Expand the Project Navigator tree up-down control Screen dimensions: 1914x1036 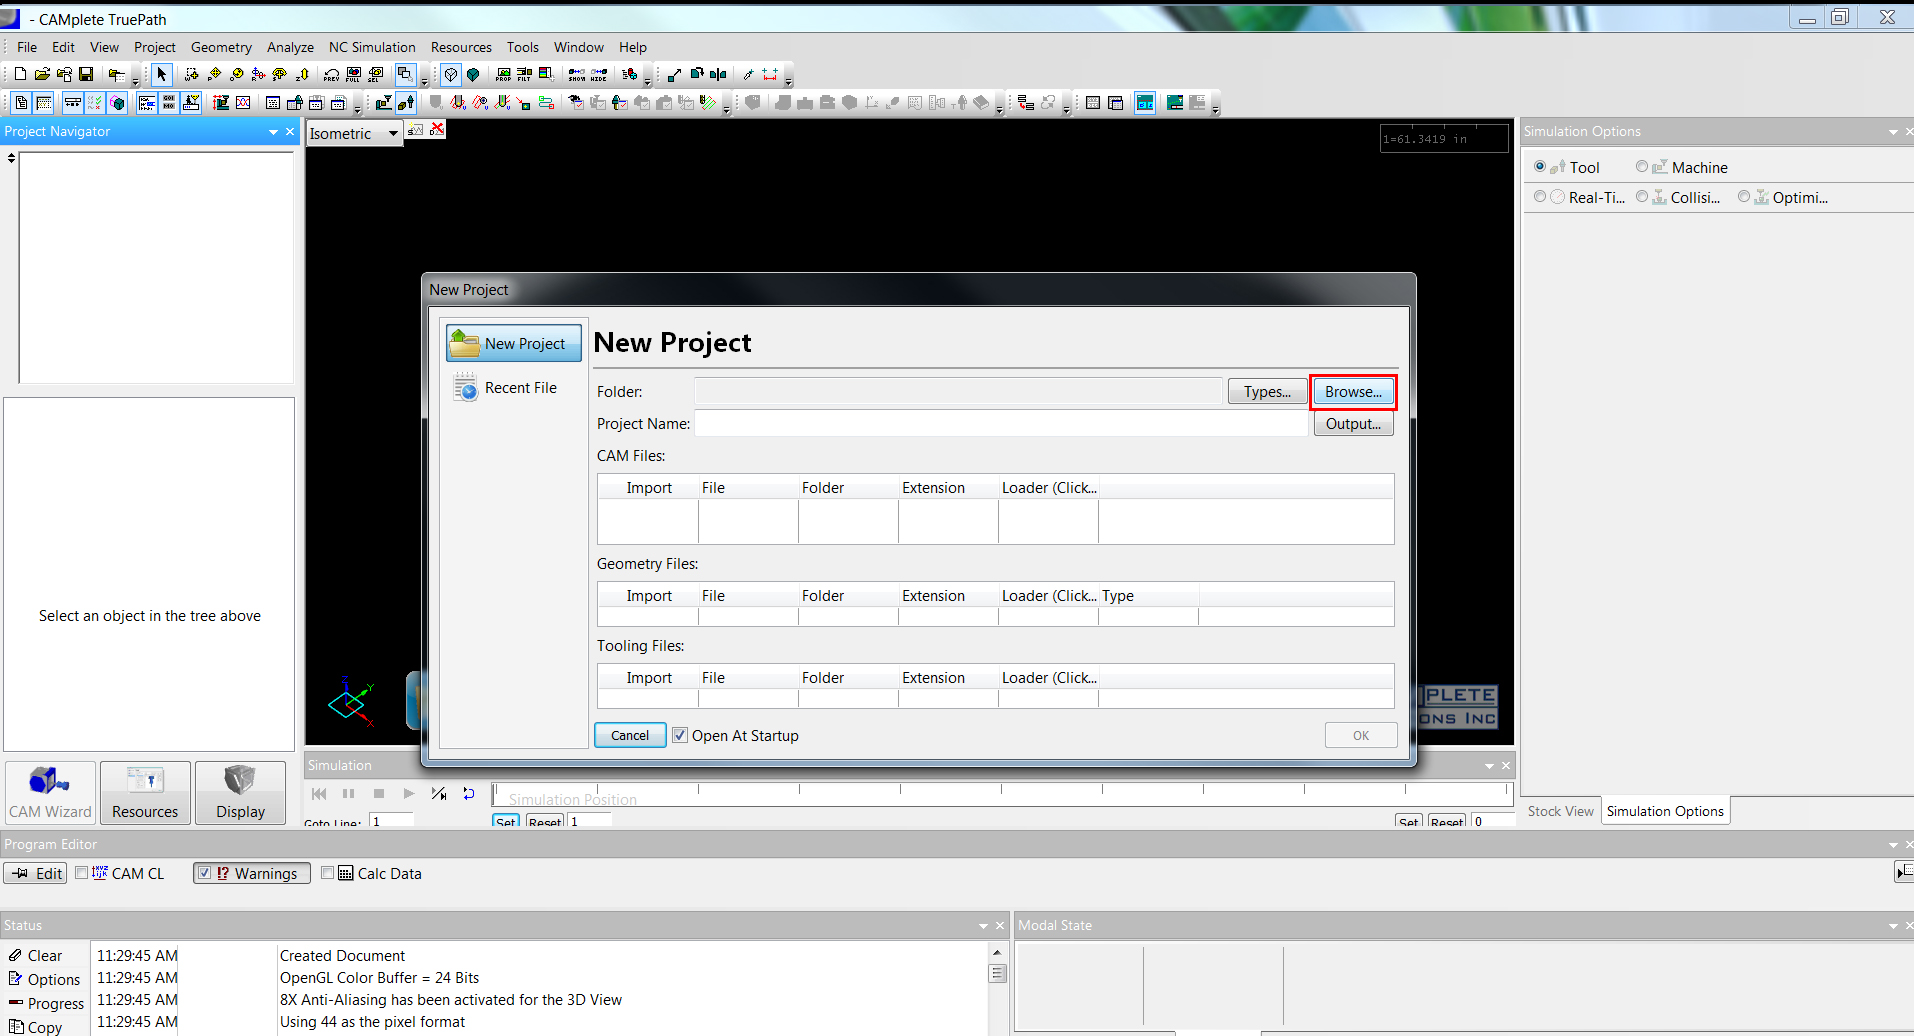click(x=11, y=158)
